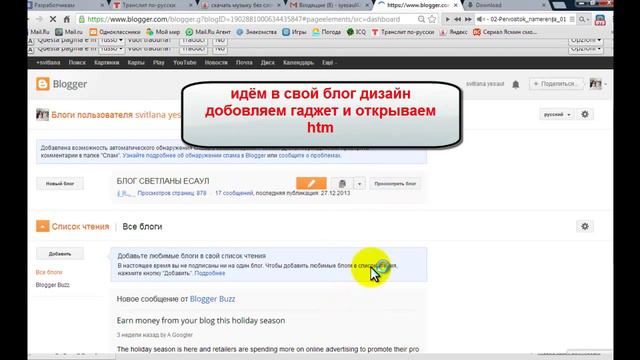Open the reading list settings gear

pos(585,226)
